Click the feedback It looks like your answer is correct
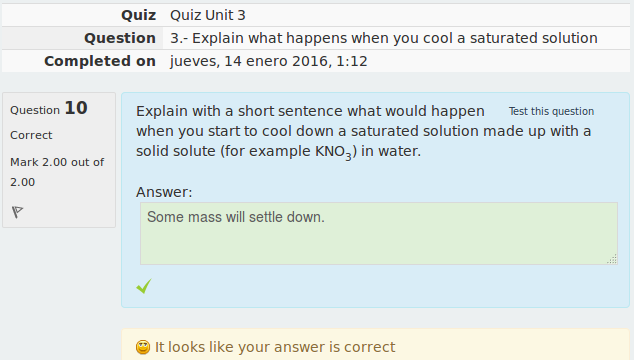634x360 pixels. tap(275, 347)
